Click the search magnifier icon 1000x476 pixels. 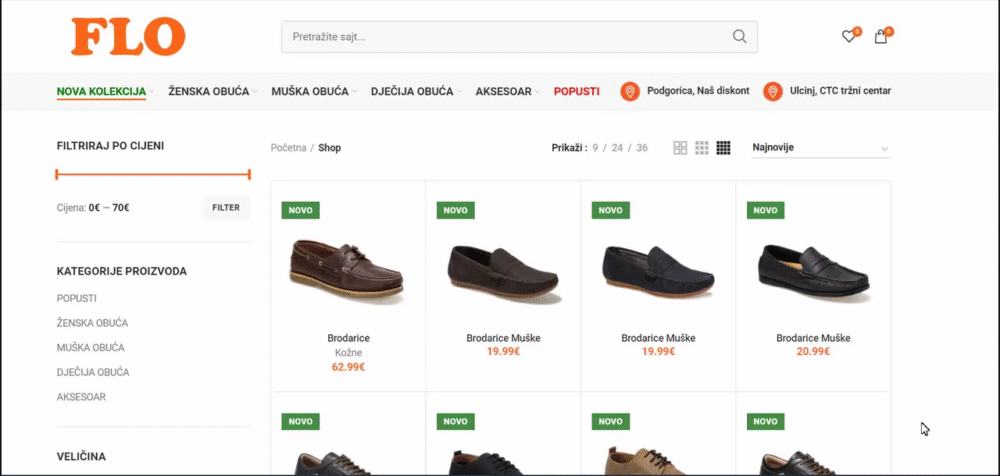click(739, 37)
